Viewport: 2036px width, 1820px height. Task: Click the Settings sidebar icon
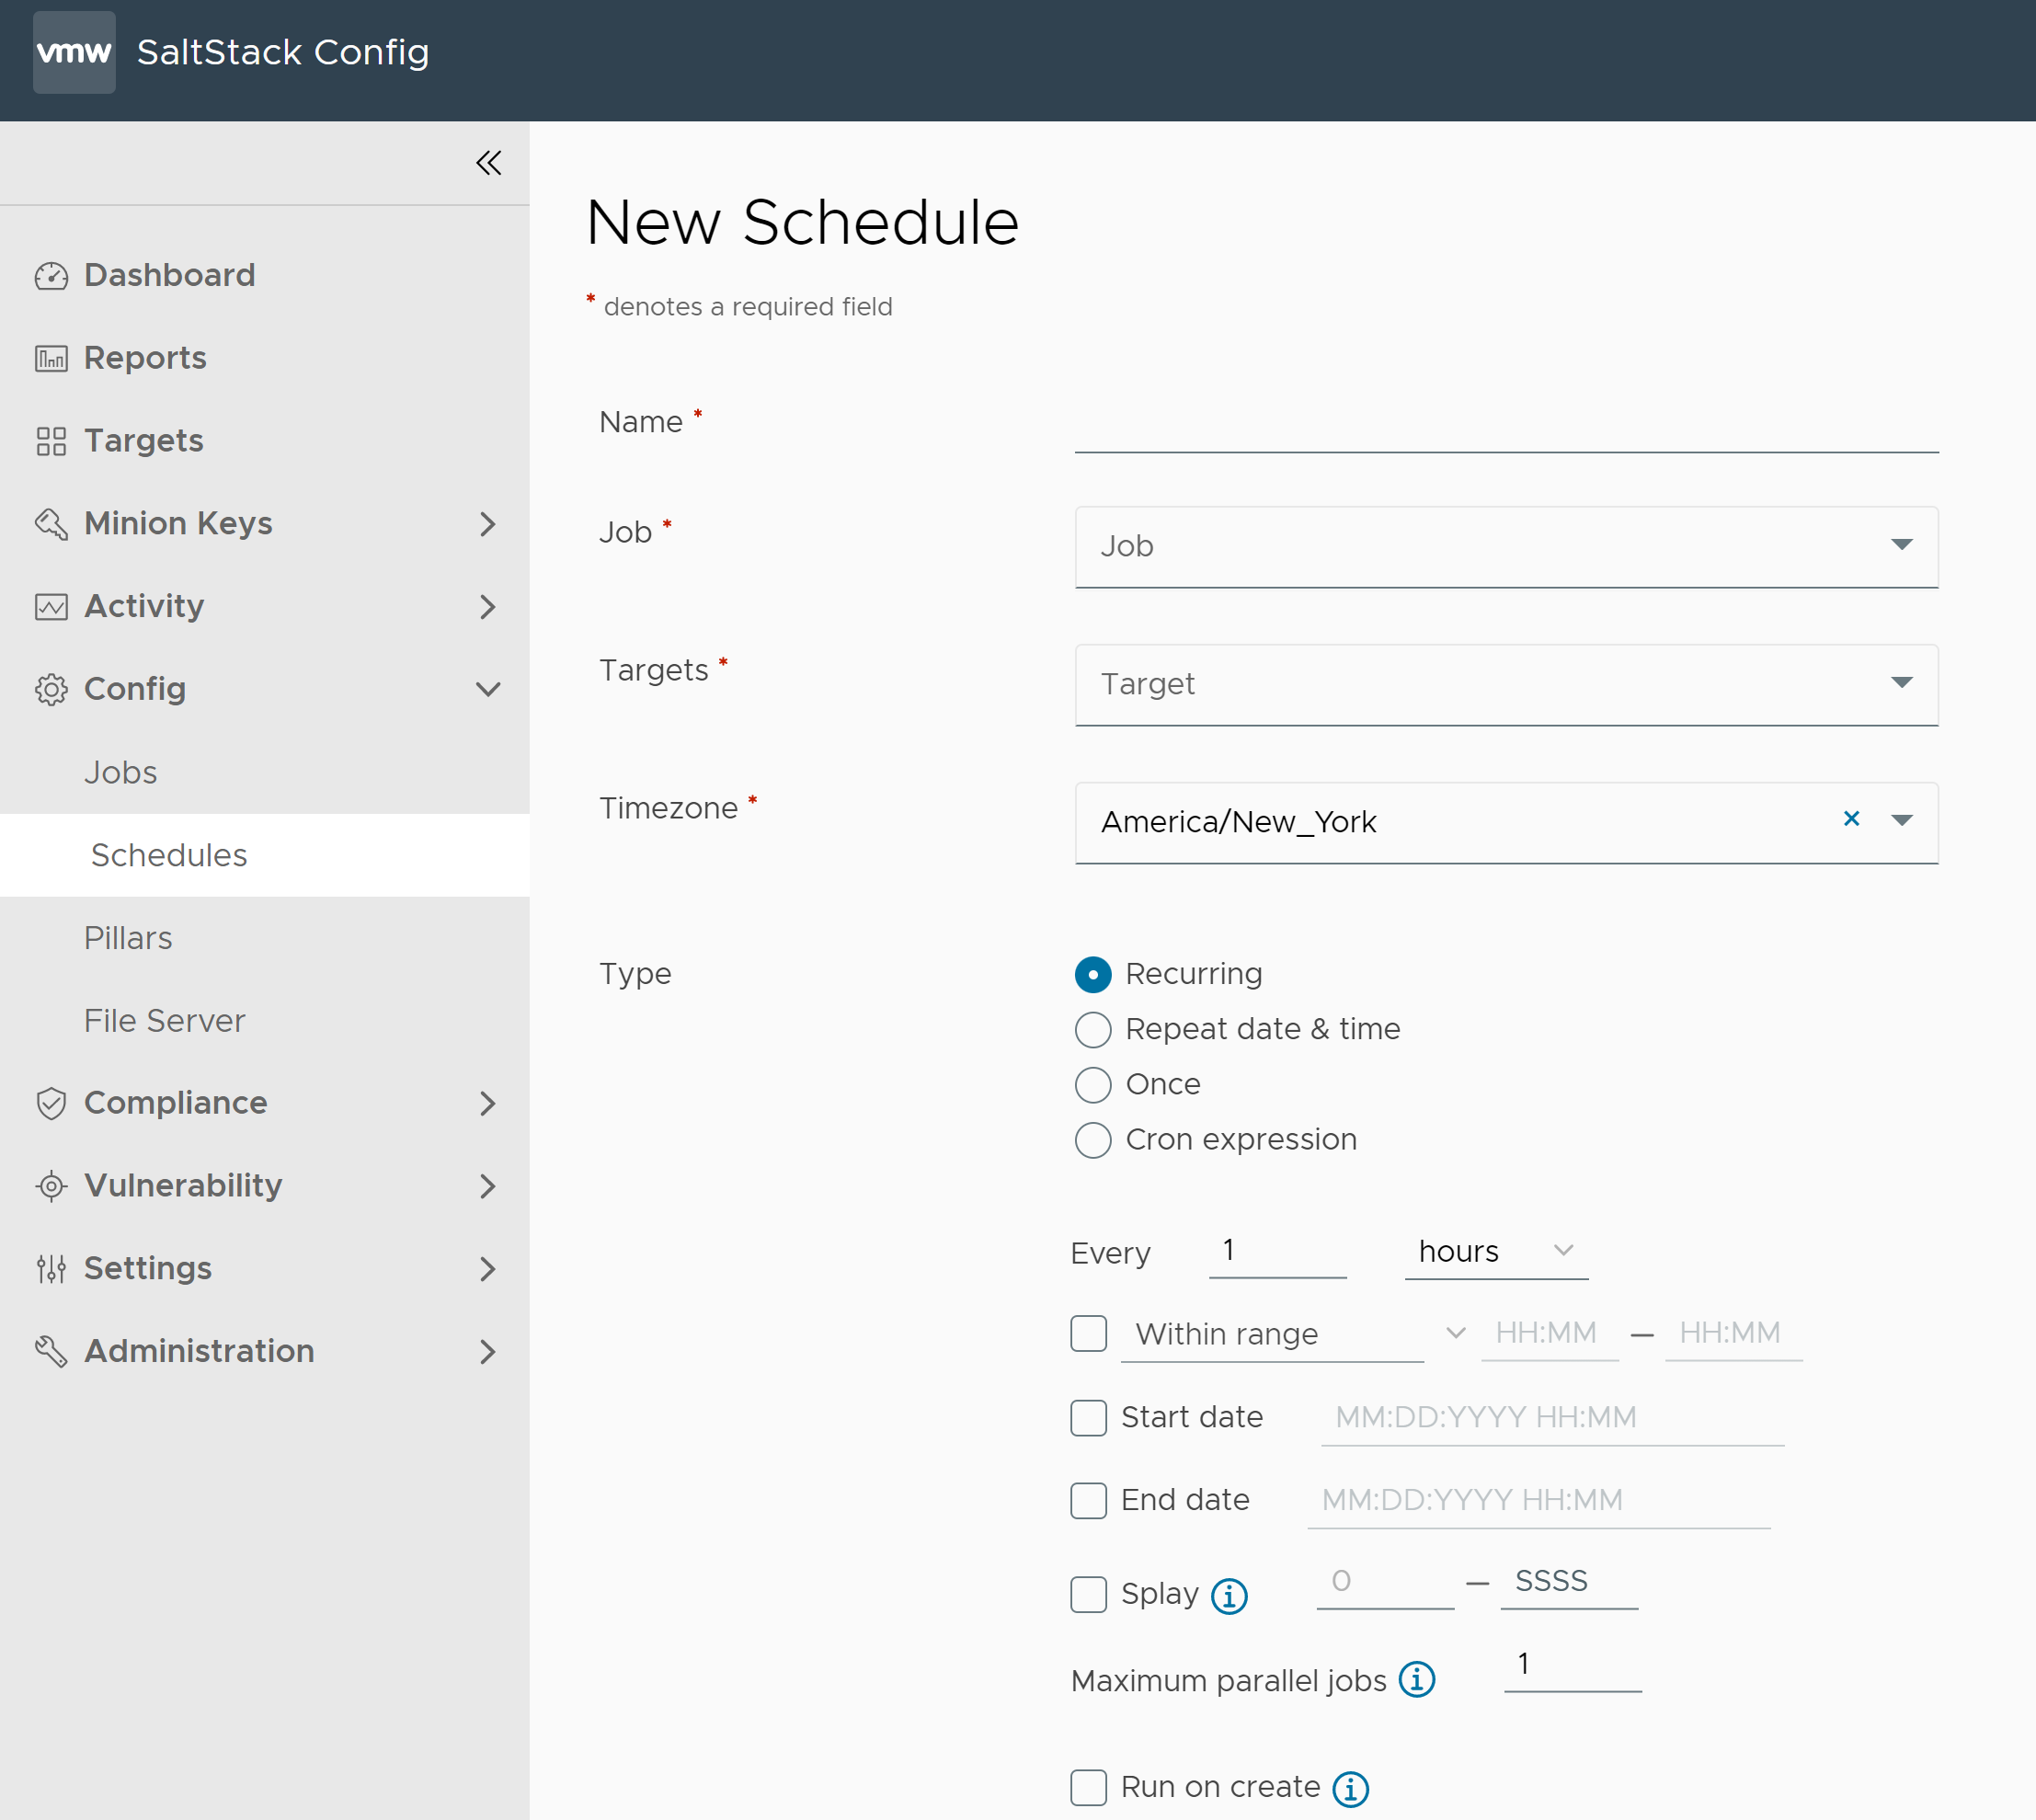[46, 1266]
